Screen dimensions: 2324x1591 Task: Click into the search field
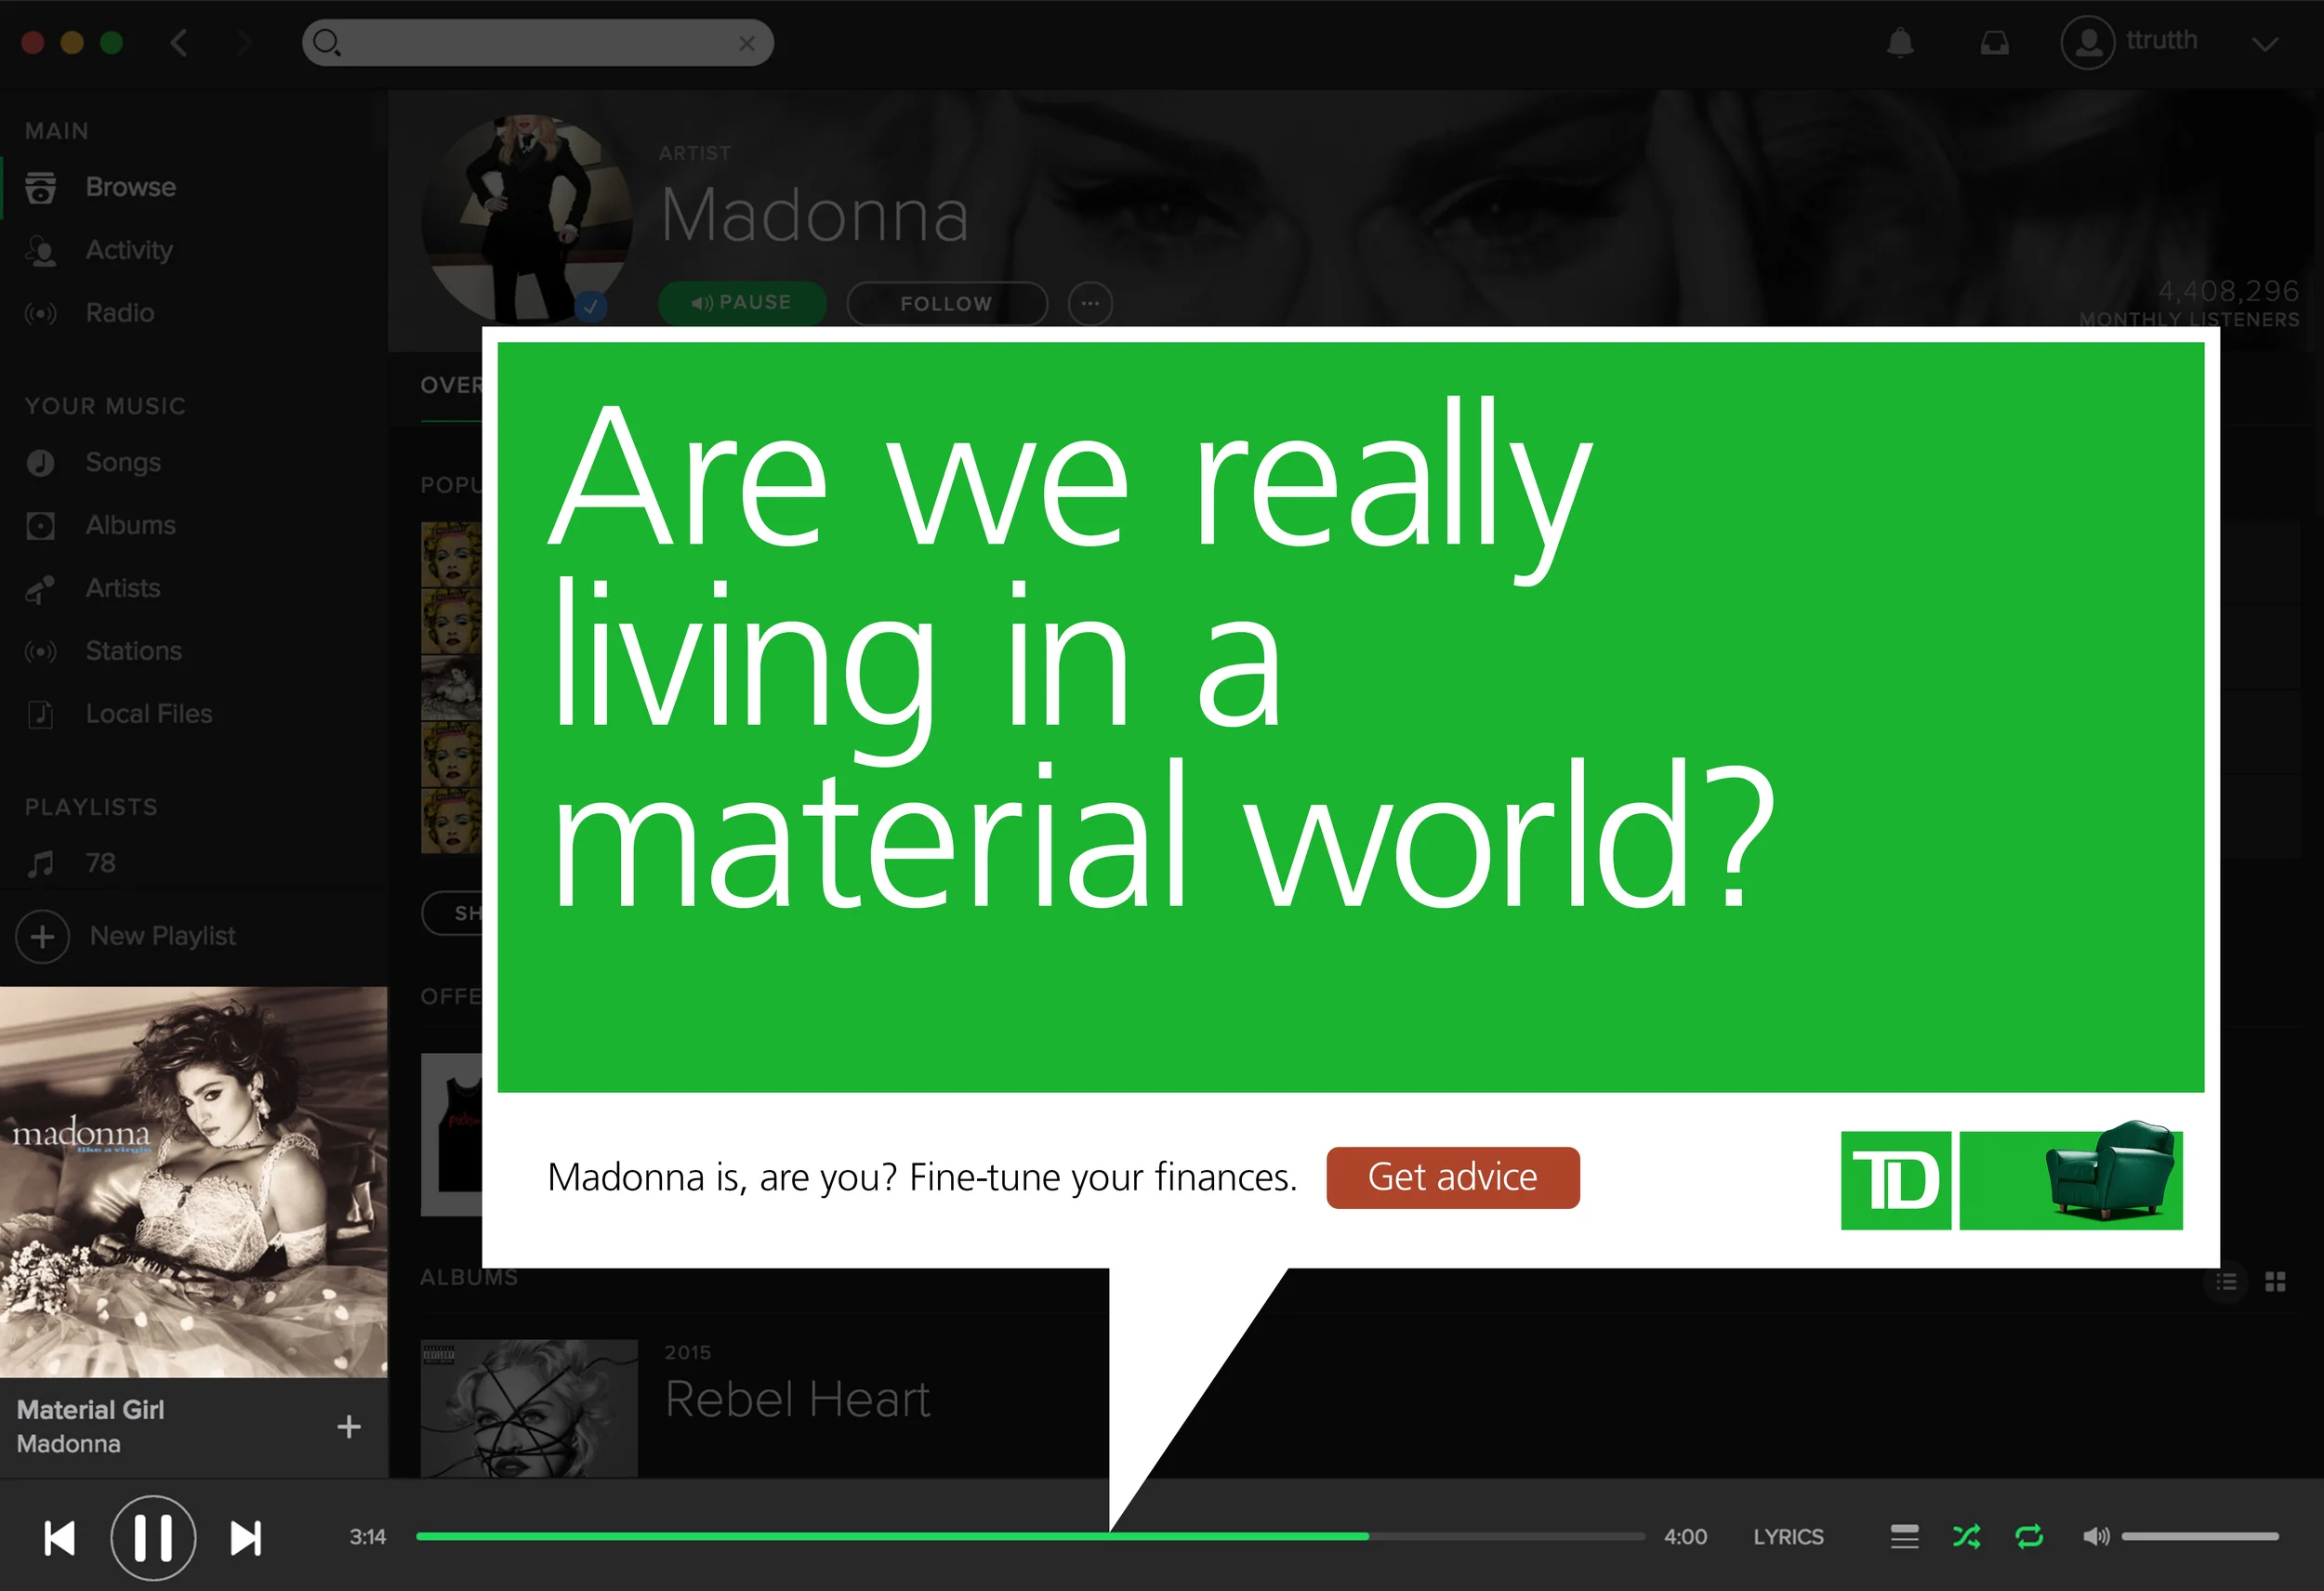tap(537, 43)
